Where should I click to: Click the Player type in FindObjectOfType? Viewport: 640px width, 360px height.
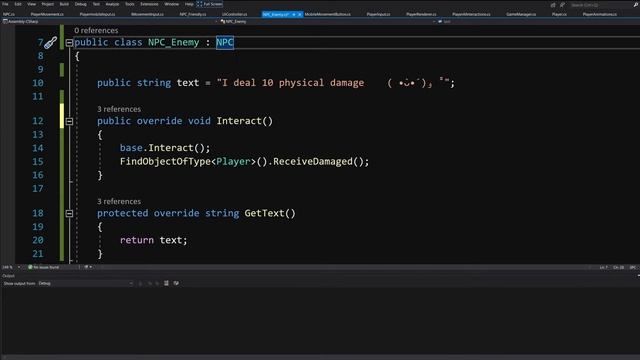click(233, 162)
